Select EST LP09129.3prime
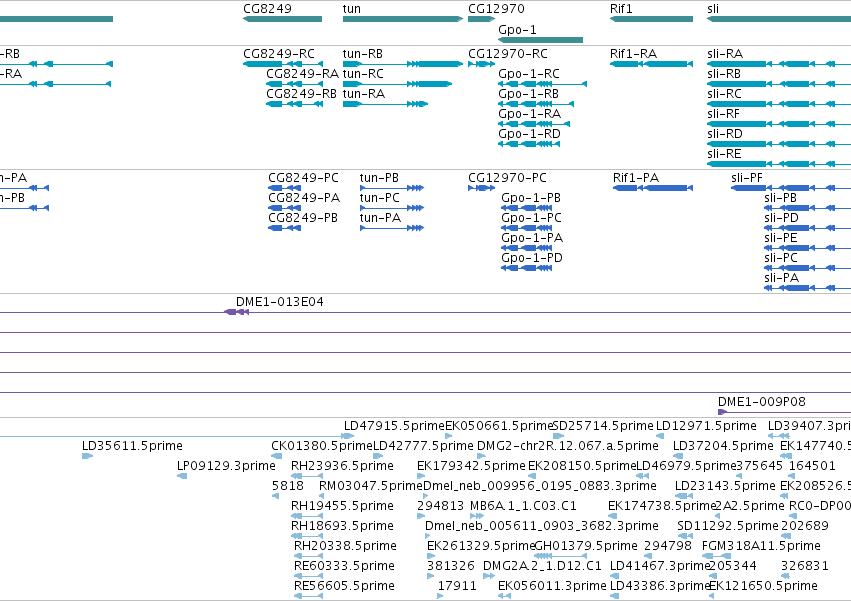This screenshot has width=851, height=601. pyautogui.click(x=182, y=476)
